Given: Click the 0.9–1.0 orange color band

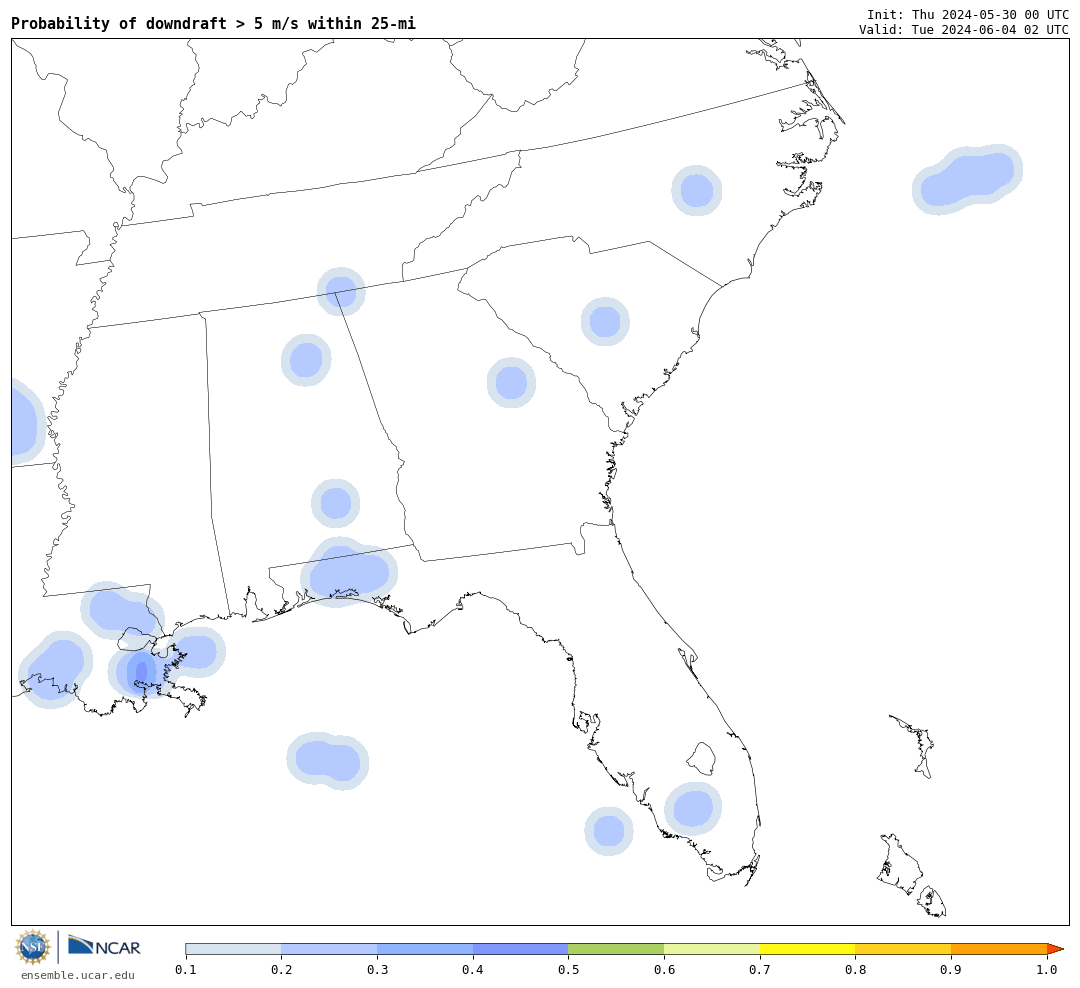Looking at the screenshot, I should point(999,949).
